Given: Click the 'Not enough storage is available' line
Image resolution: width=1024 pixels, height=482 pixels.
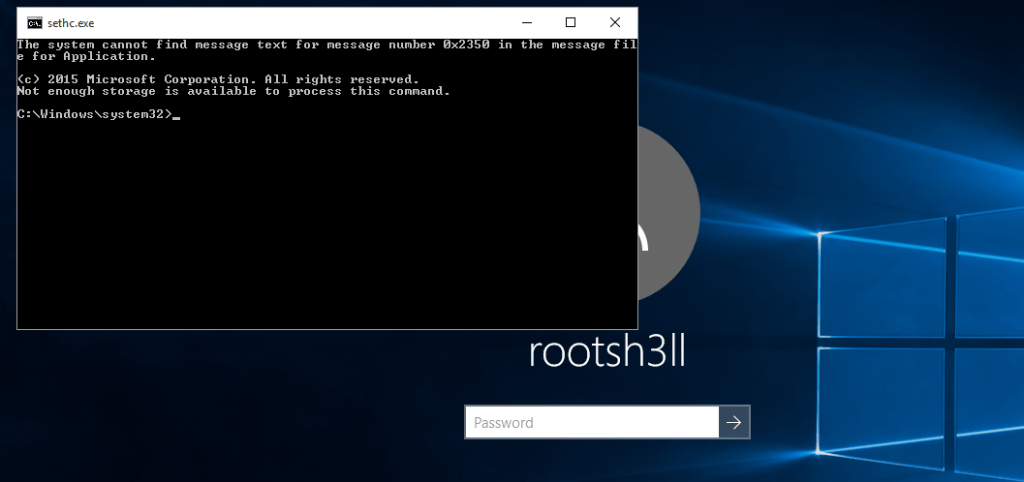Looking at the screenshot, I should (234, 91).
